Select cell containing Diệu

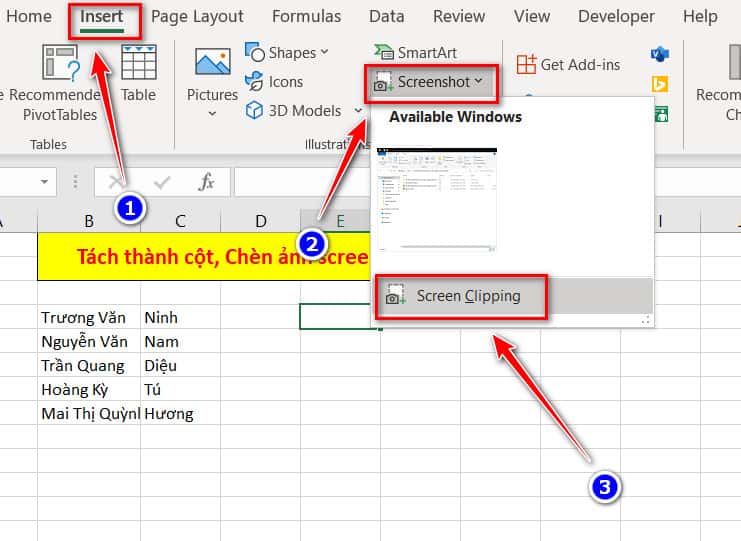point(181,365)
